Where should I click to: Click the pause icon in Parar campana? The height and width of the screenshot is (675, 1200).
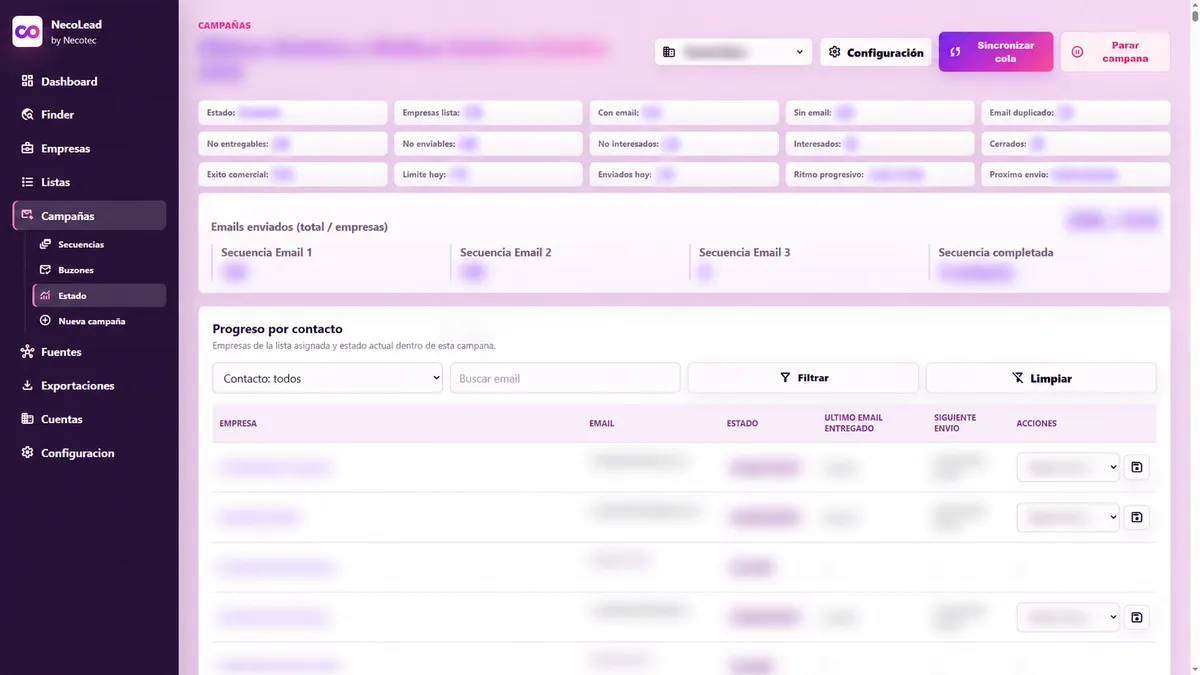click(x=1077, y=52)
